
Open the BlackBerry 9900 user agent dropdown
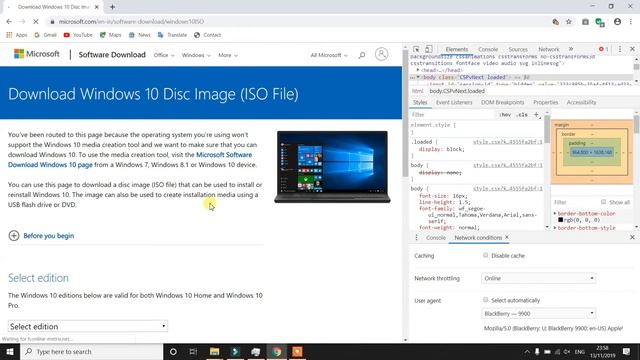(538, 313)
